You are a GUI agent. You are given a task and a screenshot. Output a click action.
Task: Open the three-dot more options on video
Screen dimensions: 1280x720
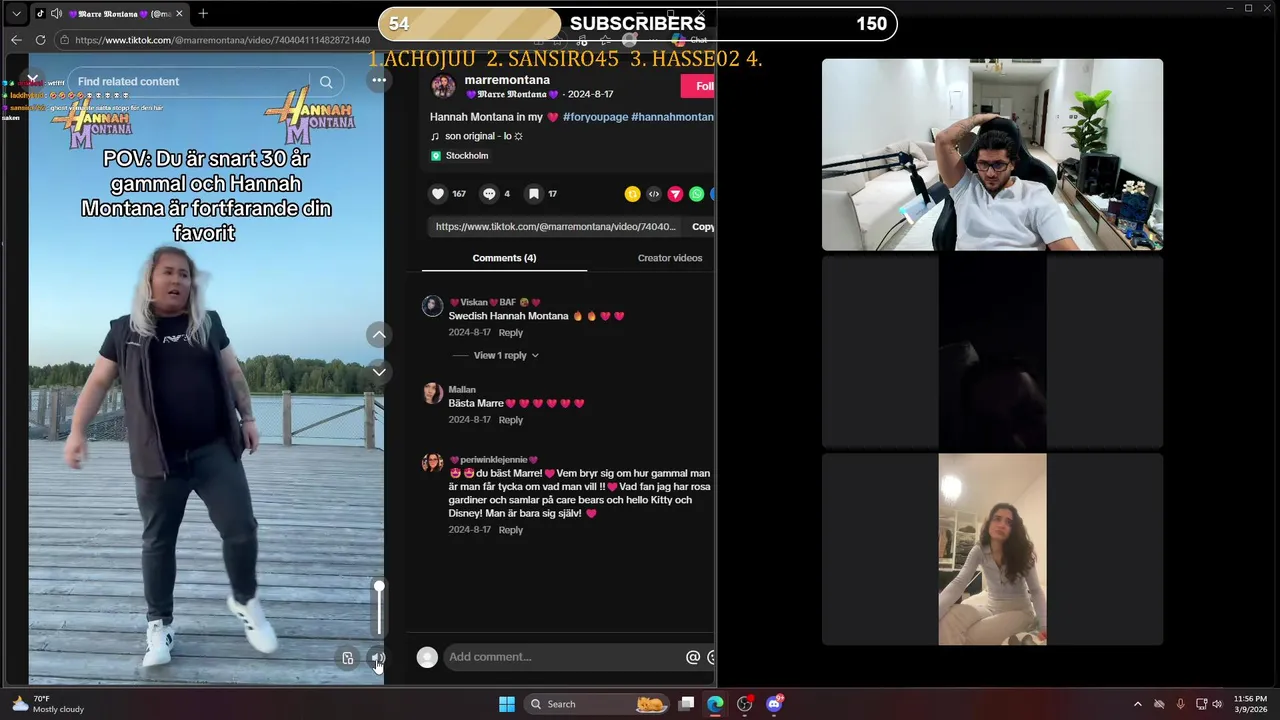click(378, 82)
